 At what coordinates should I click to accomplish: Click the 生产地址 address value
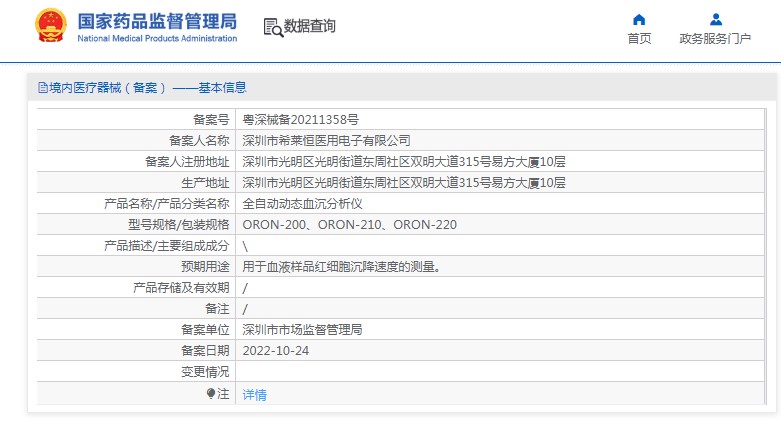click(x=404, y=182)
